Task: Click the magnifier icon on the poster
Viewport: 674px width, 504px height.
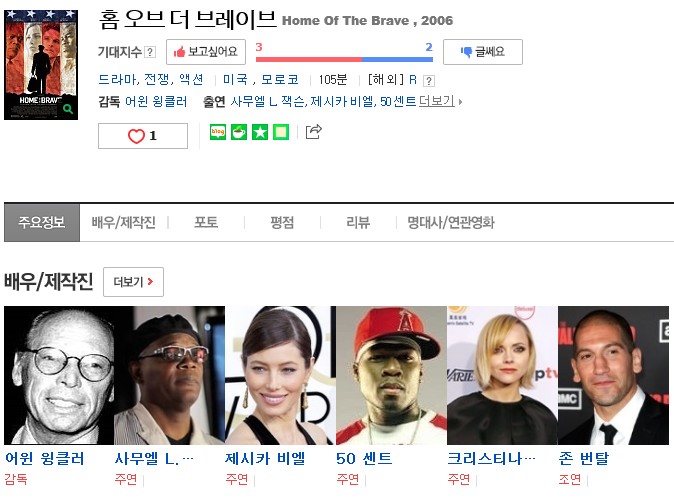Action: point(68,109)
